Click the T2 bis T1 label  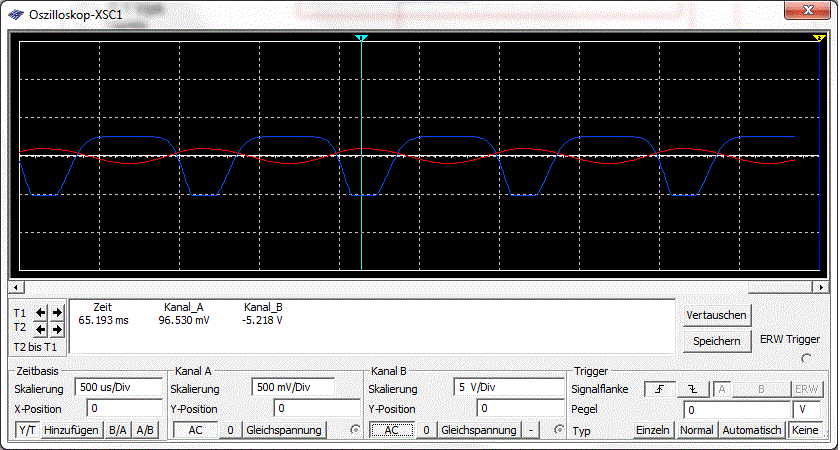(35, 347)
